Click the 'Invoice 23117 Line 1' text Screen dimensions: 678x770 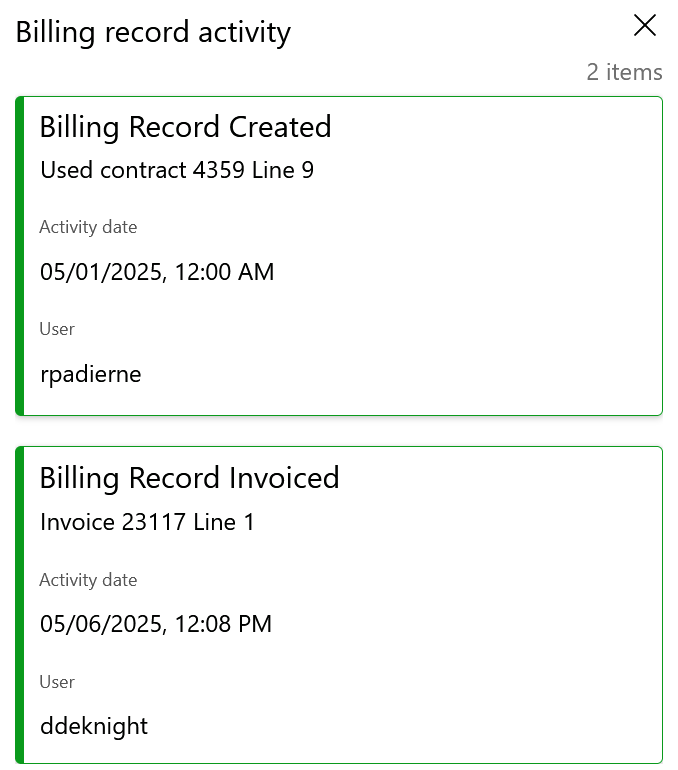(147, 522)
